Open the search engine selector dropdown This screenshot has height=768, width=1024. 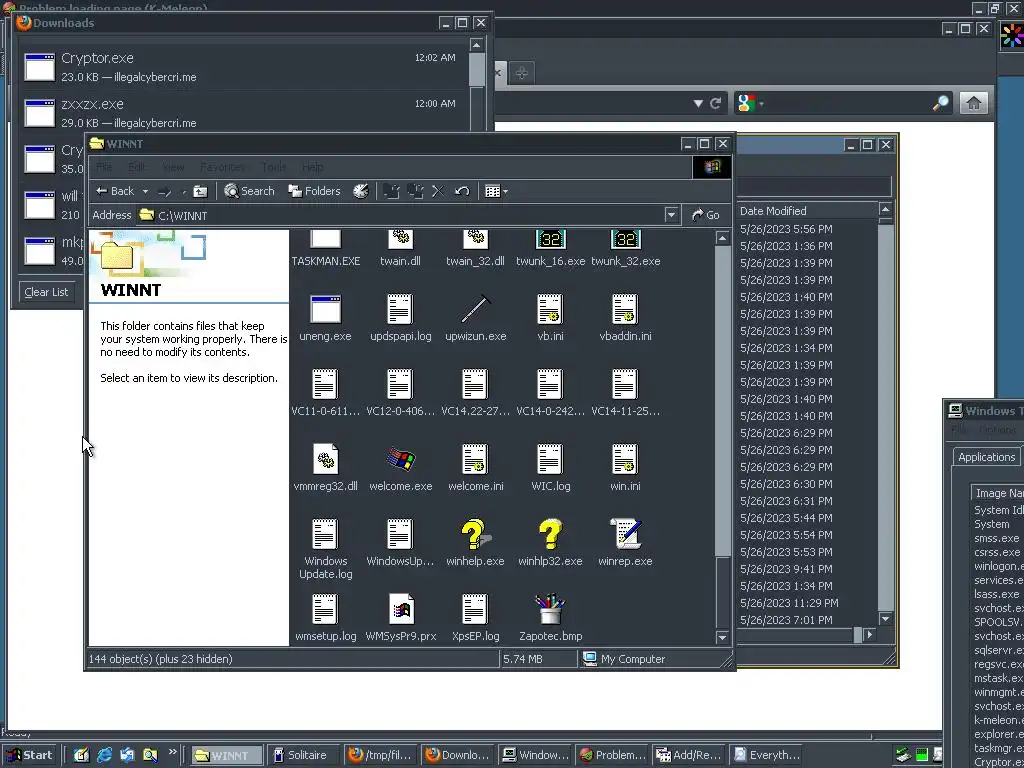750,103
